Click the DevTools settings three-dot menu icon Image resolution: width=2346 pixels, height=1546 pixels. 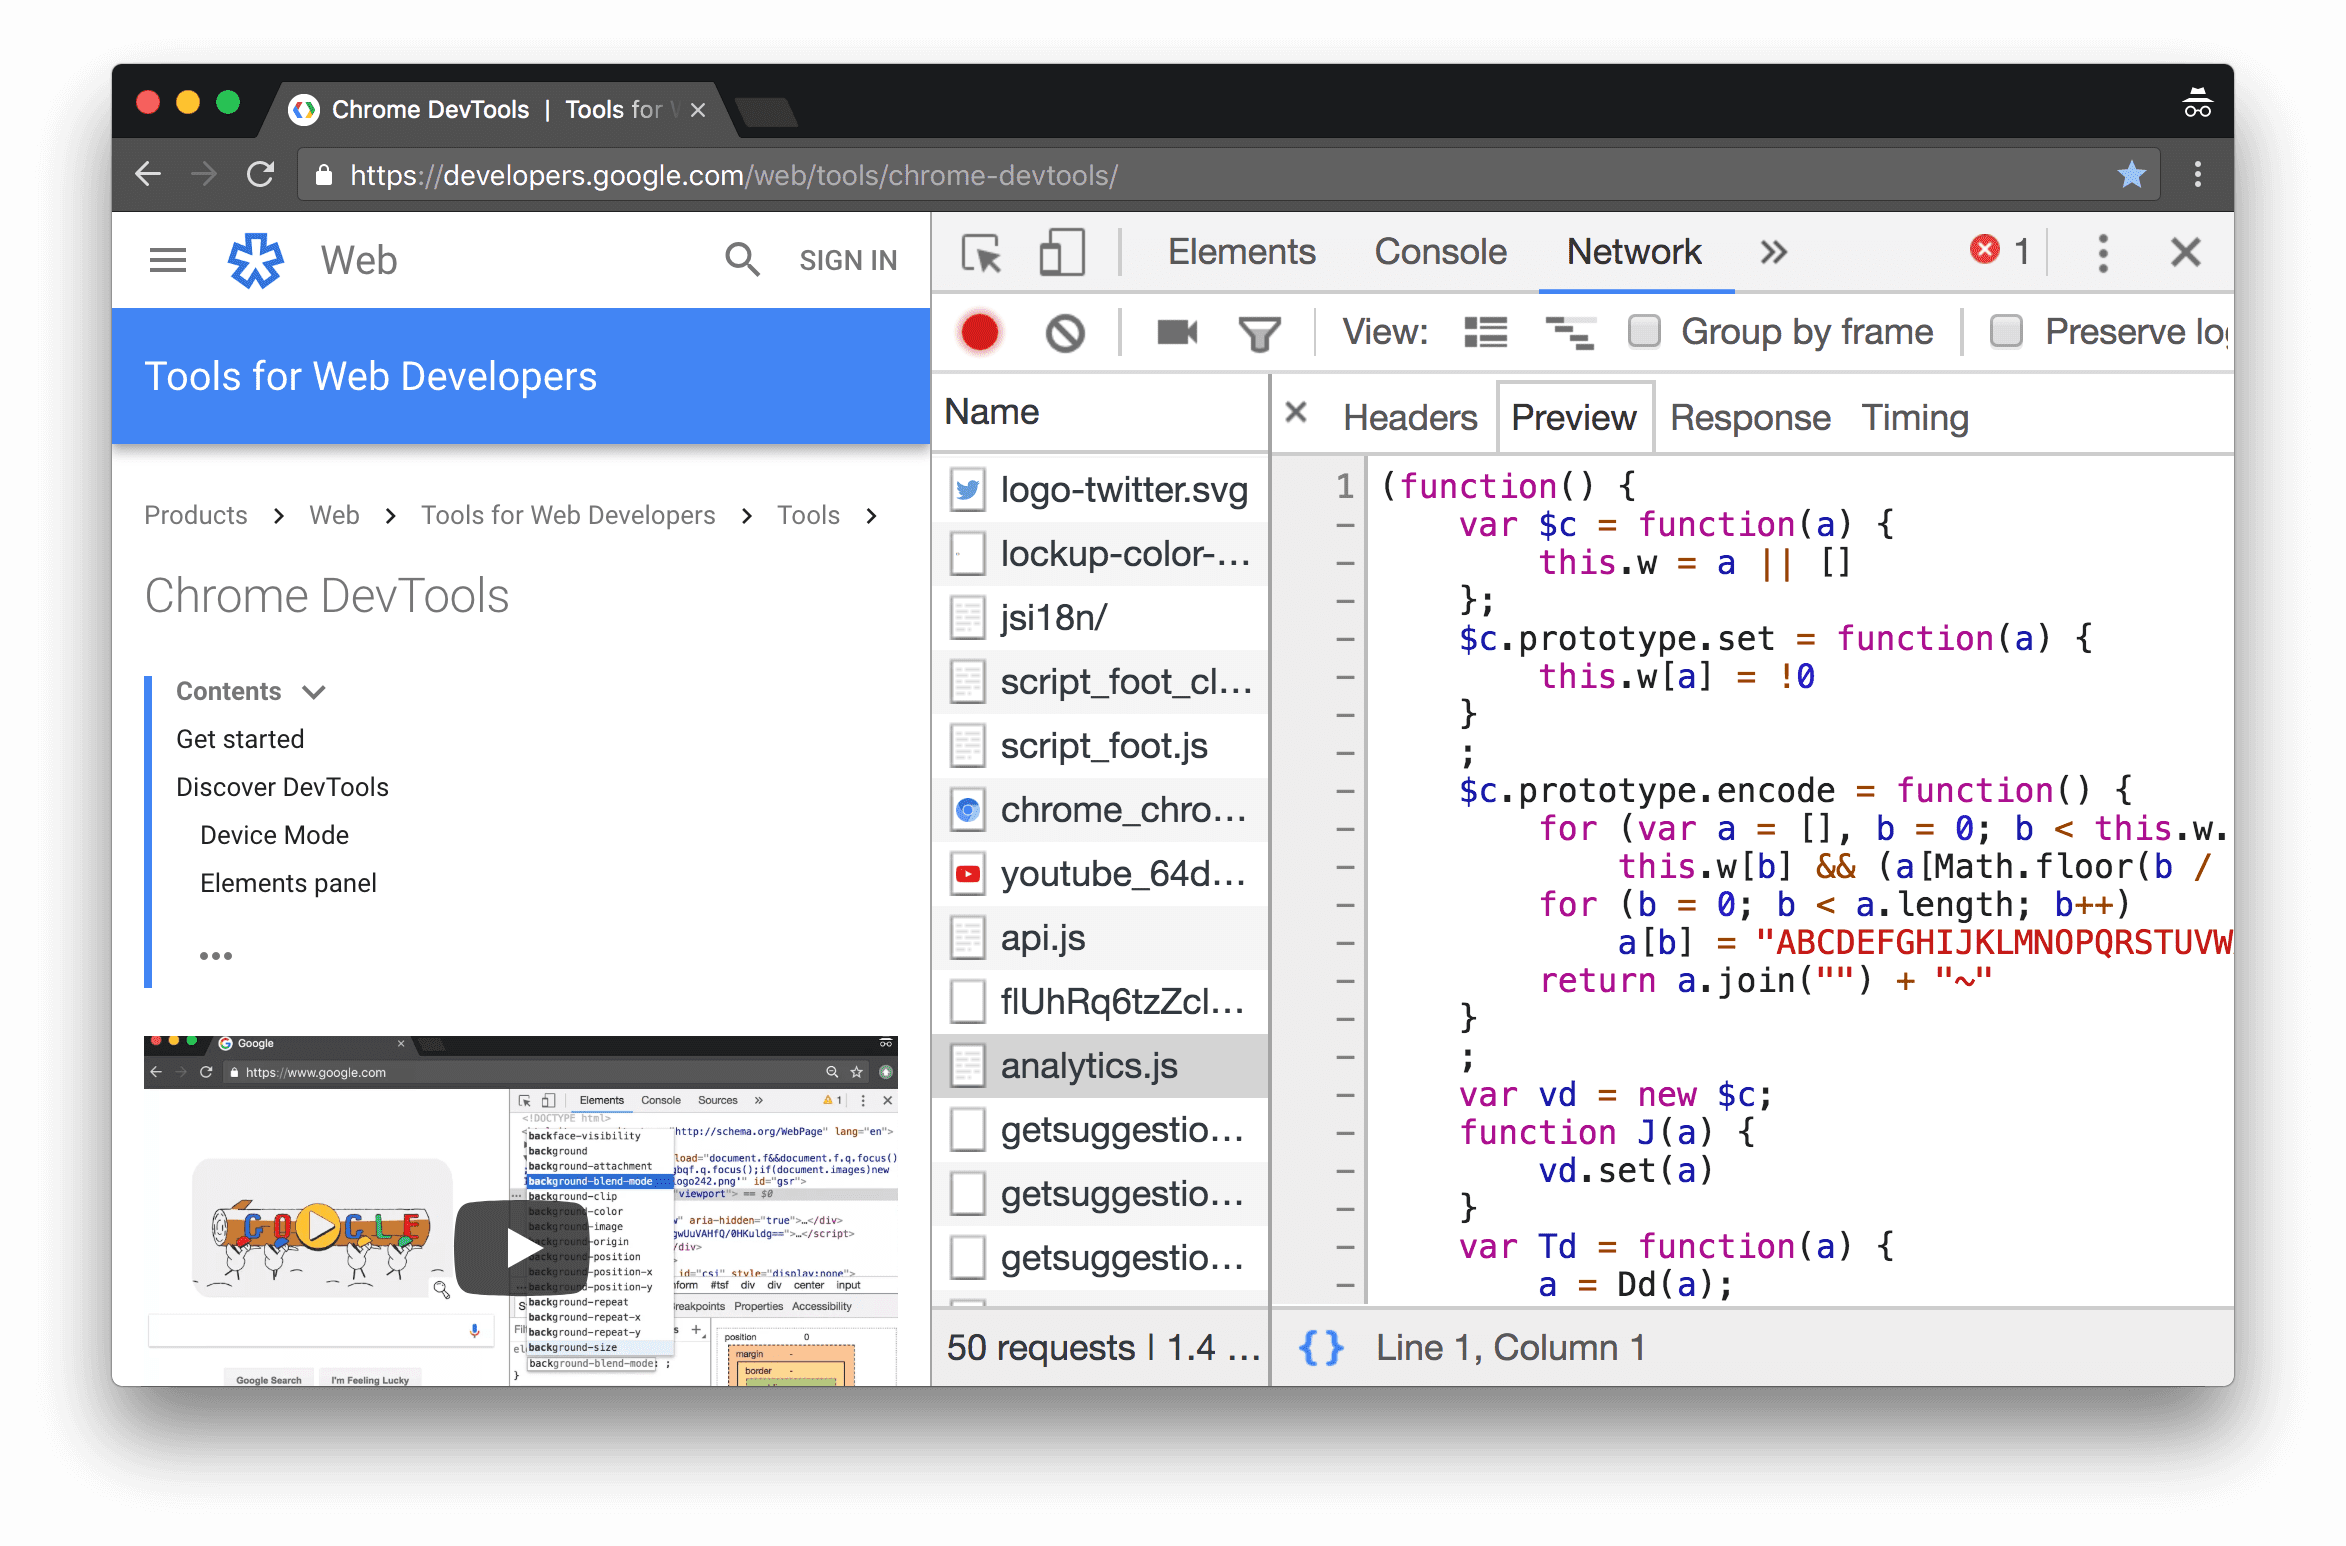click(2101, 254)
